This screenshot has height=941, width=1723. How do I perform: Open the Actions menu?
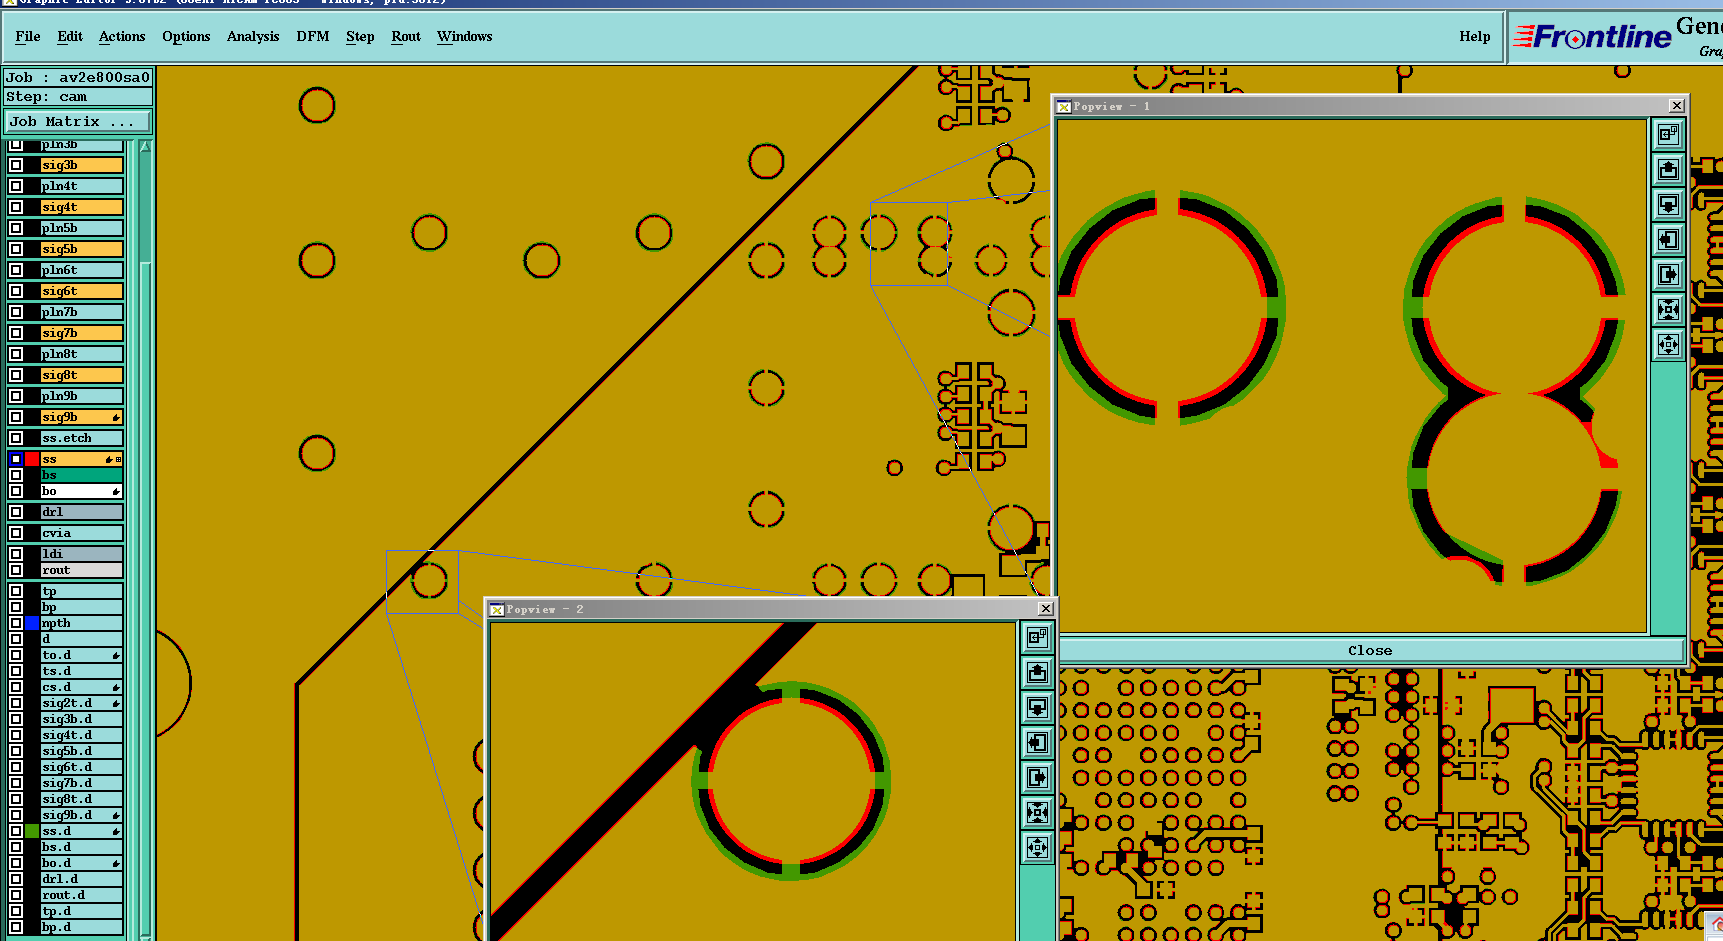122,37
